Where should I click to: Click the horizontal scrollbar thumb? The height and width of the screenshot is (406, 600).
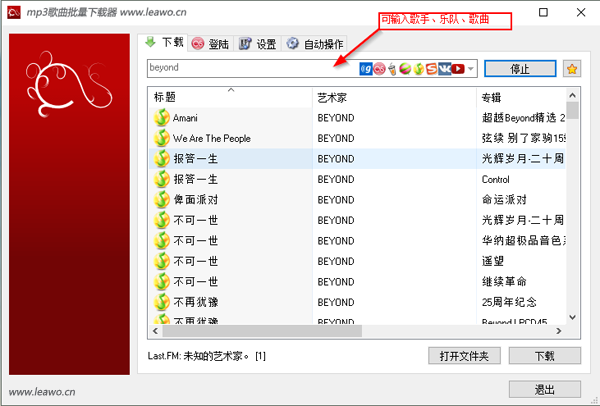[262, 331]
